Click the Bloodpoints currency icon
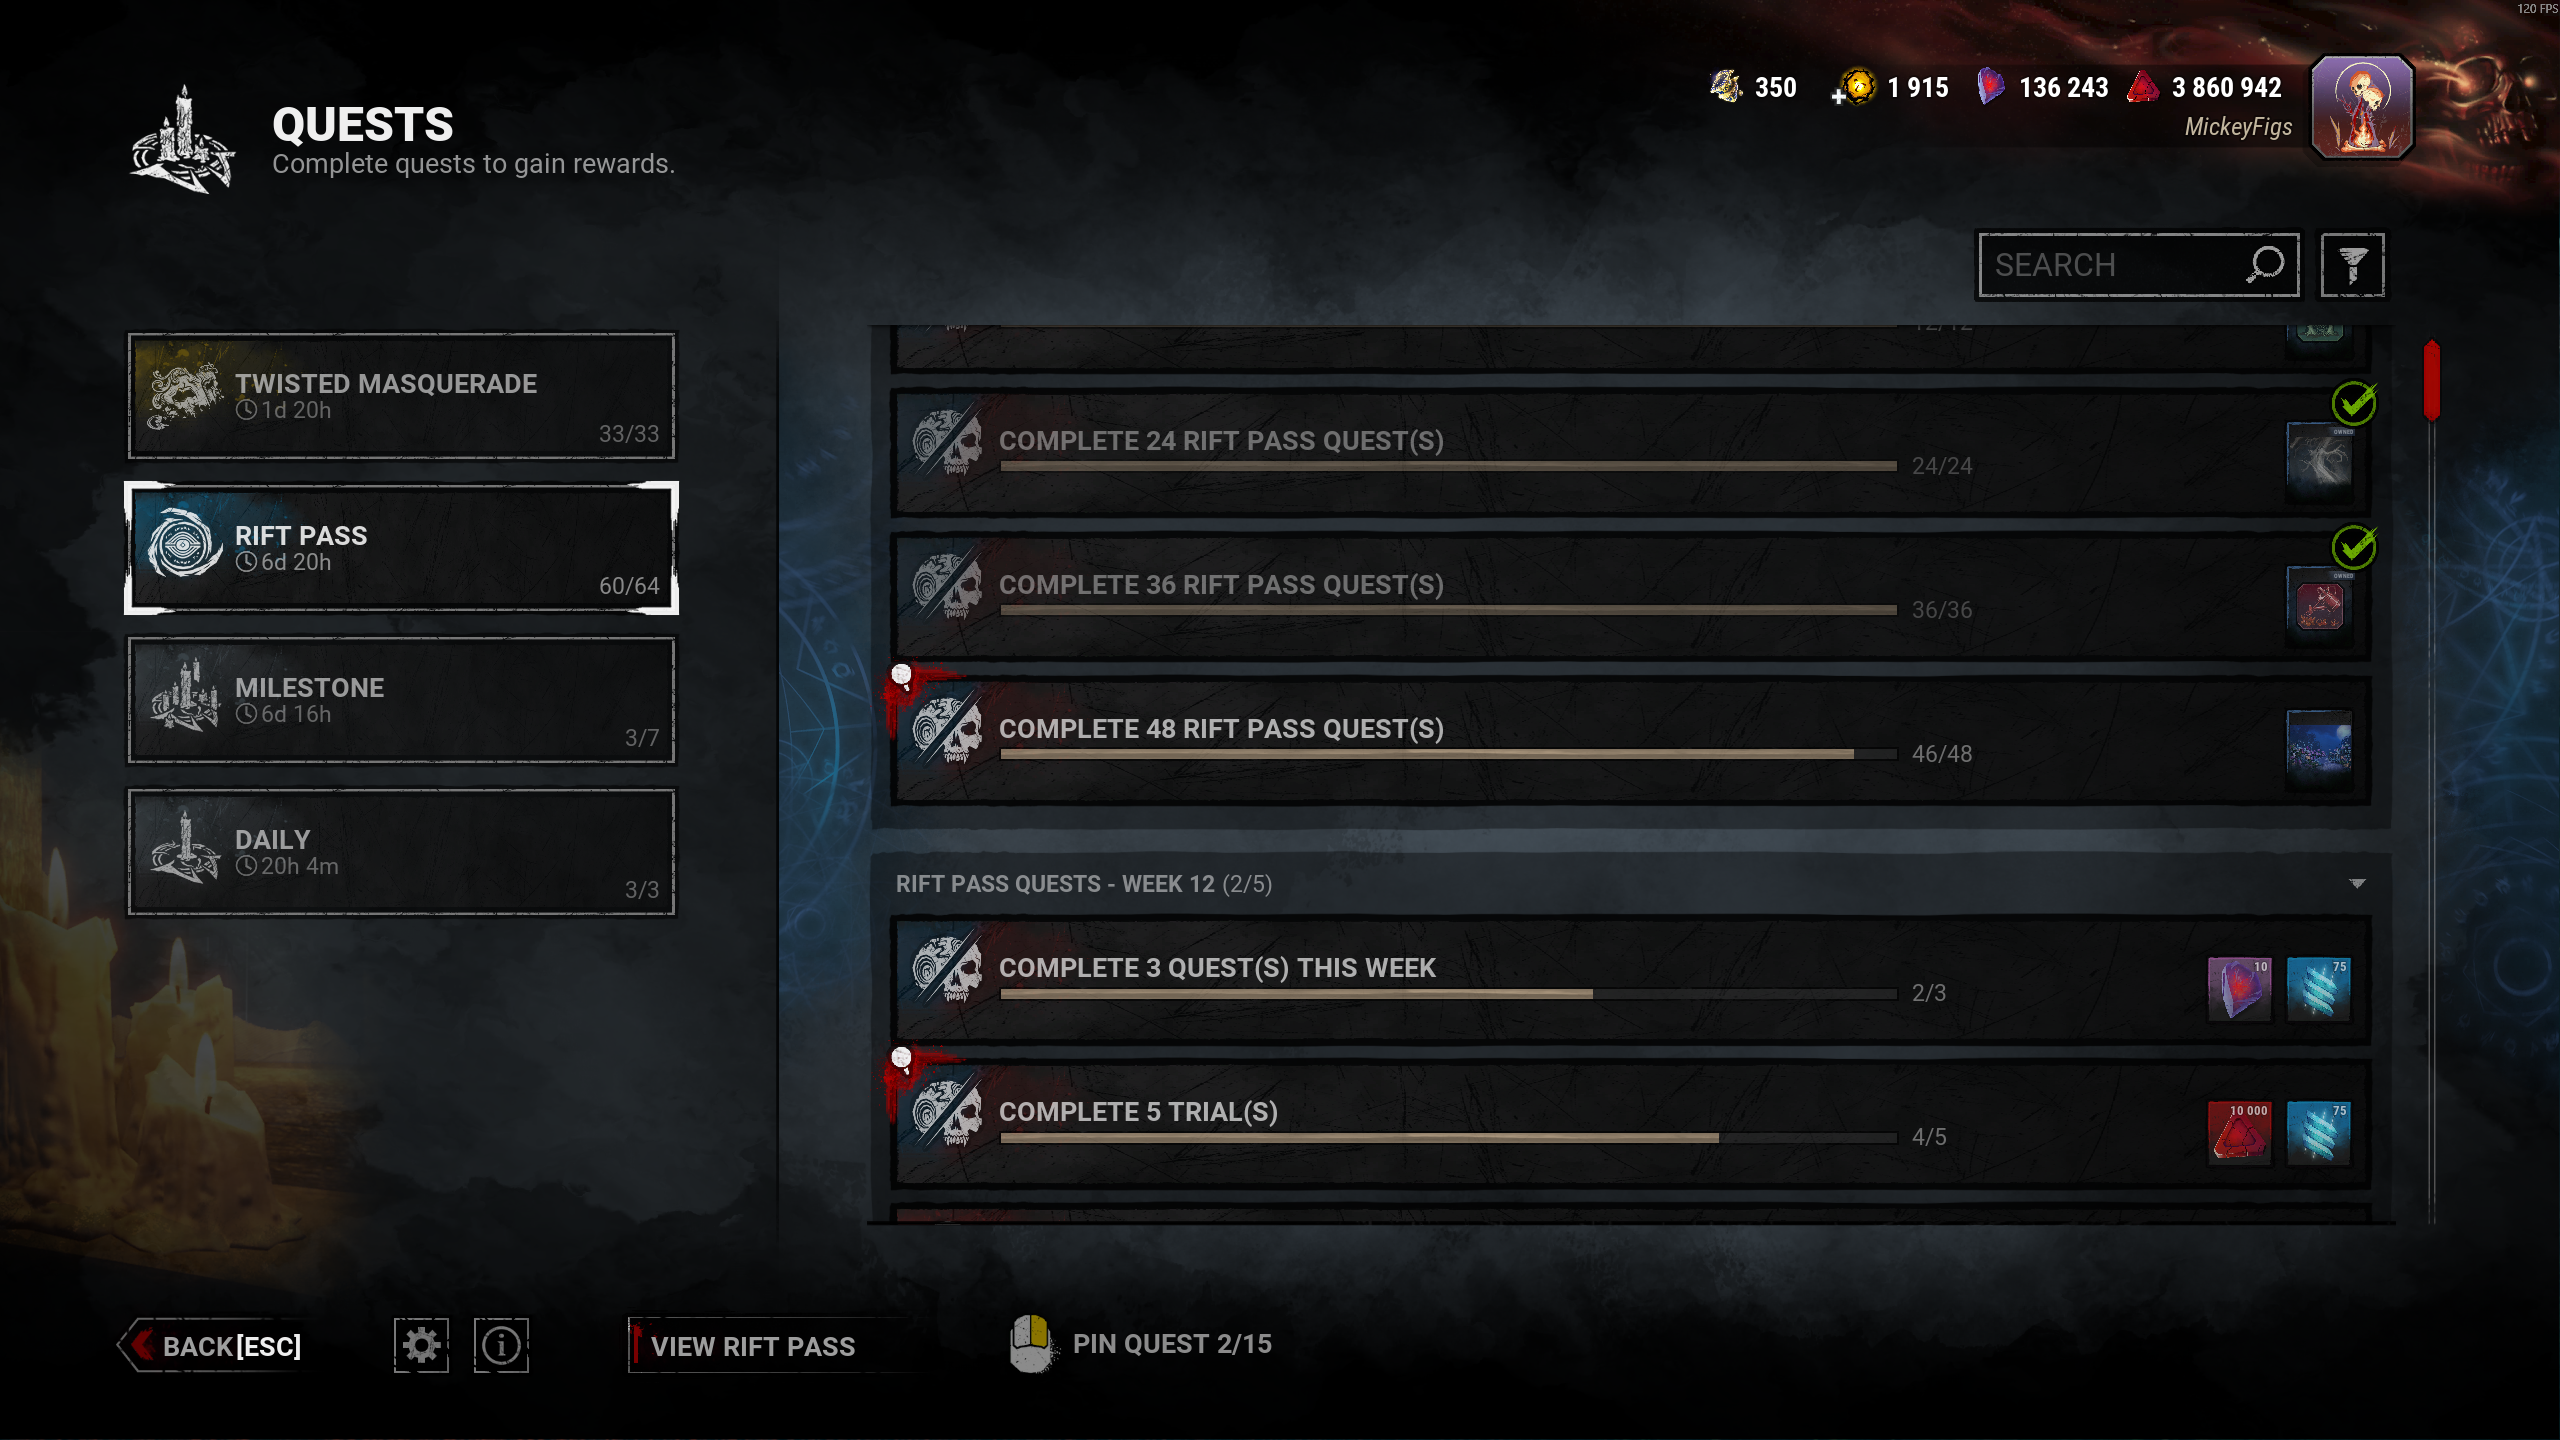This screenshot has width=2560, height=1440. click(2143, 87)
